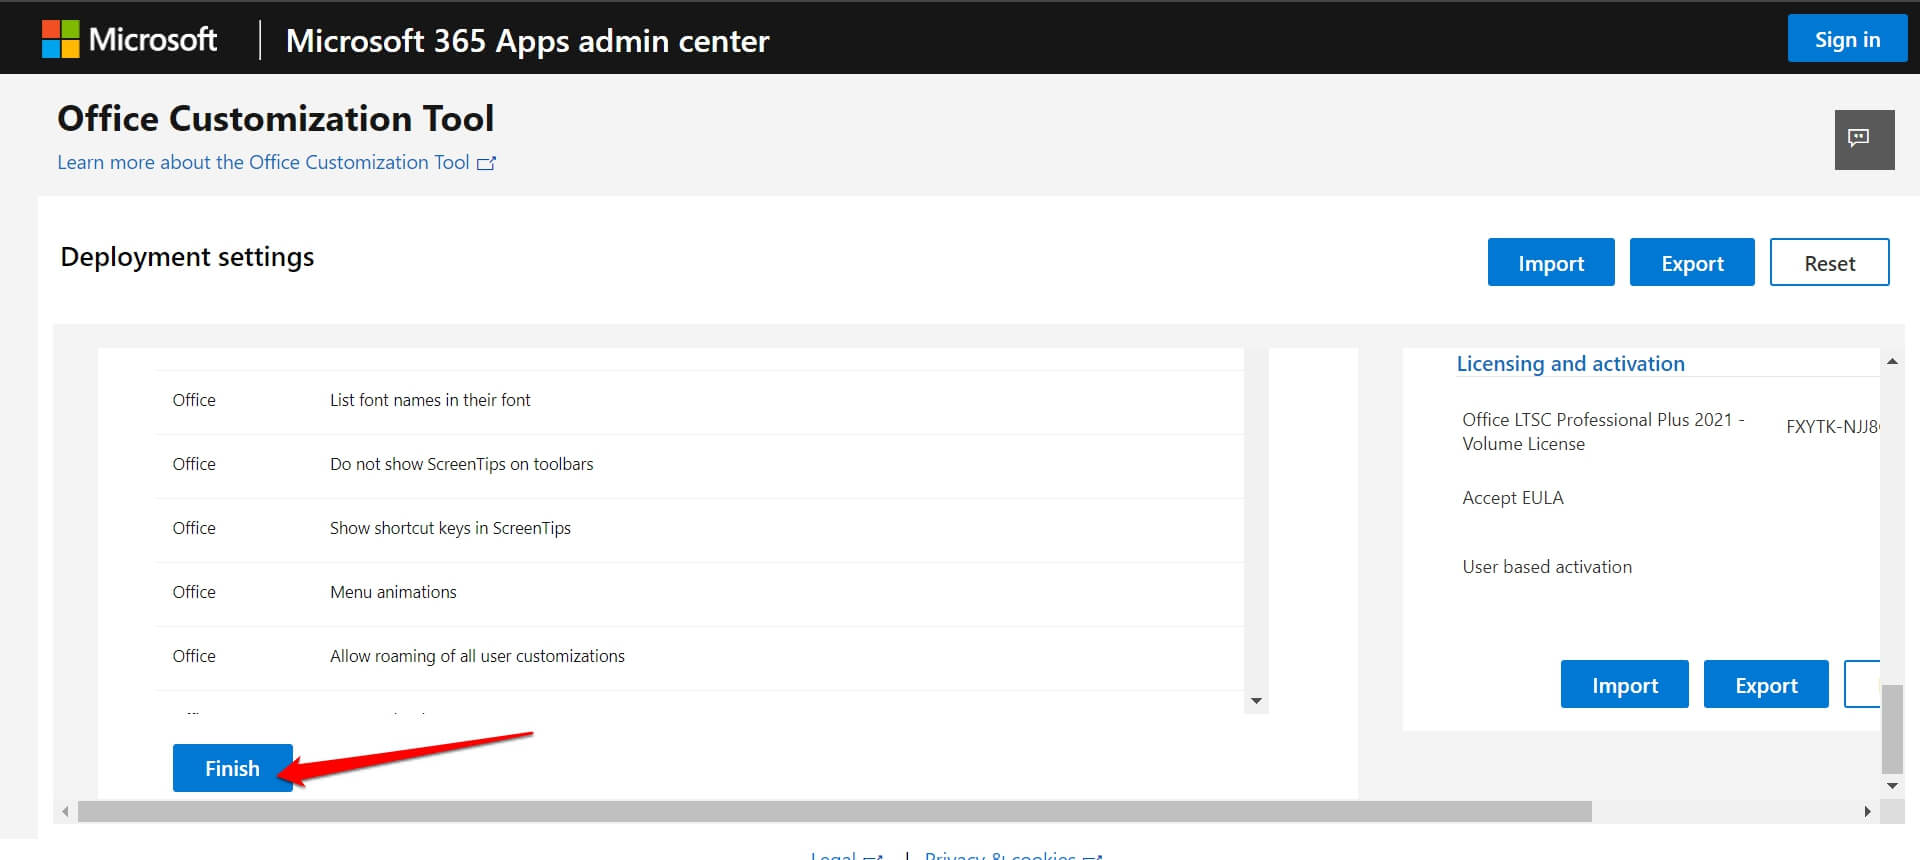Click the FXYTK-NJJ8 product key text
1920x860 pixels.
pyautogui.click(x=1832, y=427)
